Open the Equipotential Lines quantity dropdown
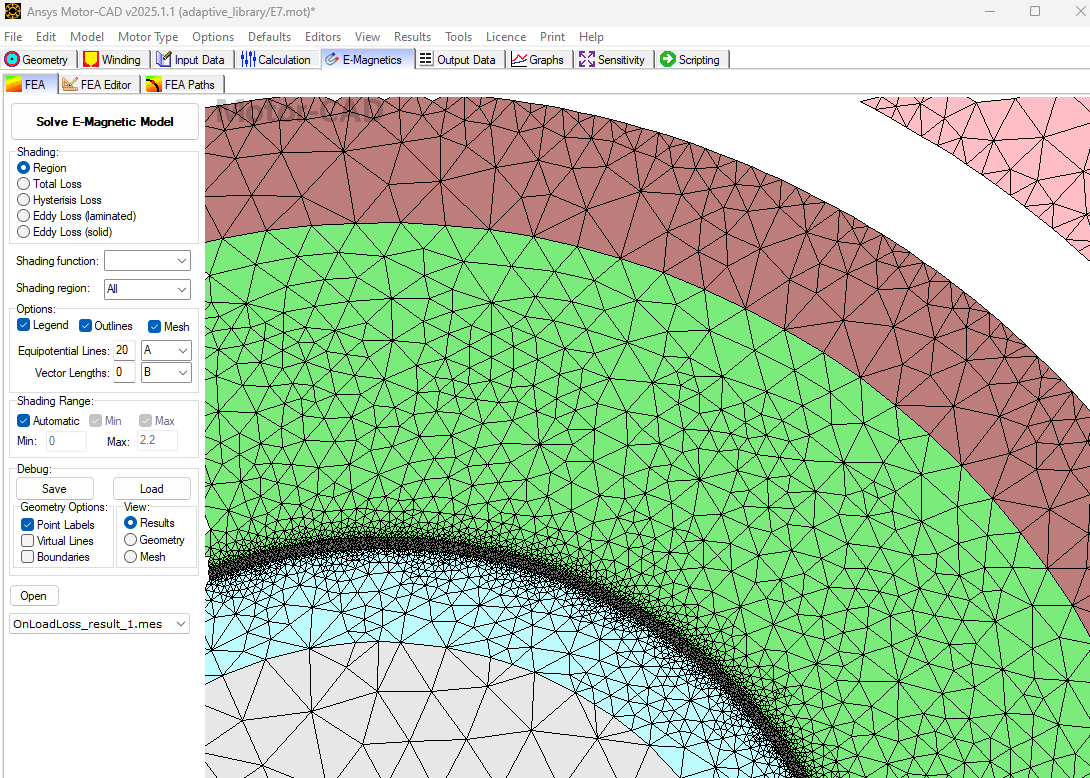Screen dimensions: 1090x778 [x=166, y=350]
